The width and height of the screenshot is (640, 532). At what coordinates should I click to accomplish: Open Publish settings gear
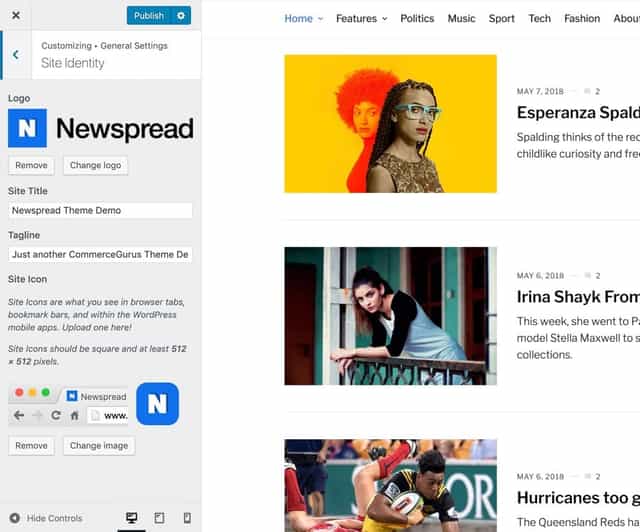[181, 16]
